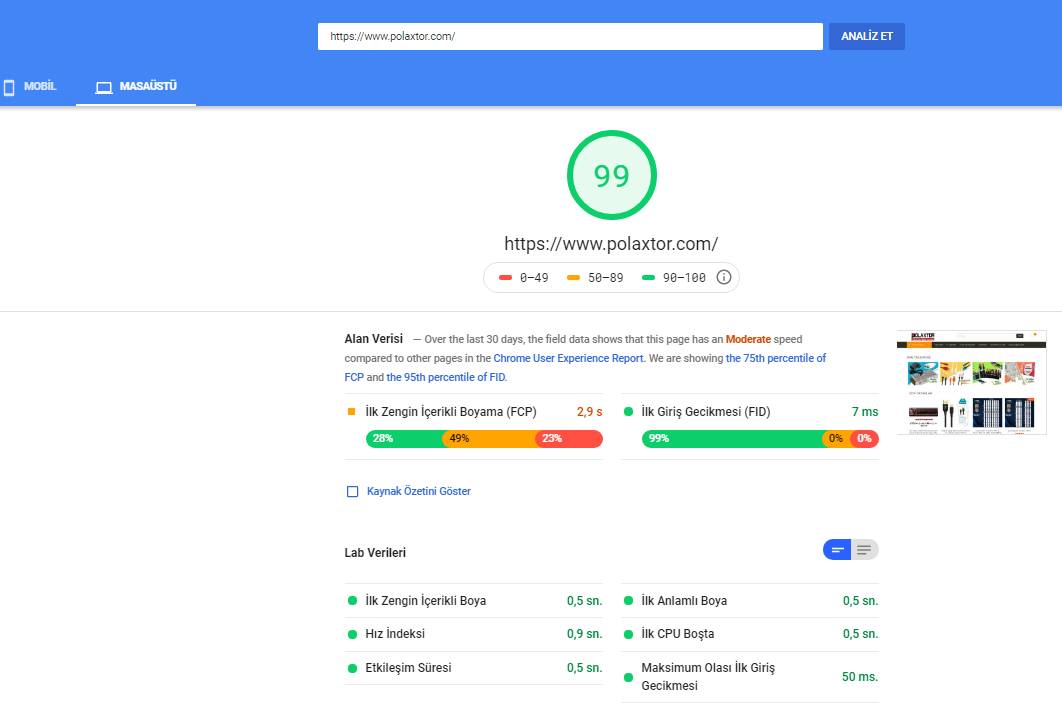Click the green 90–100 legend marker
1062x727 pixels.
click(648, 278)
